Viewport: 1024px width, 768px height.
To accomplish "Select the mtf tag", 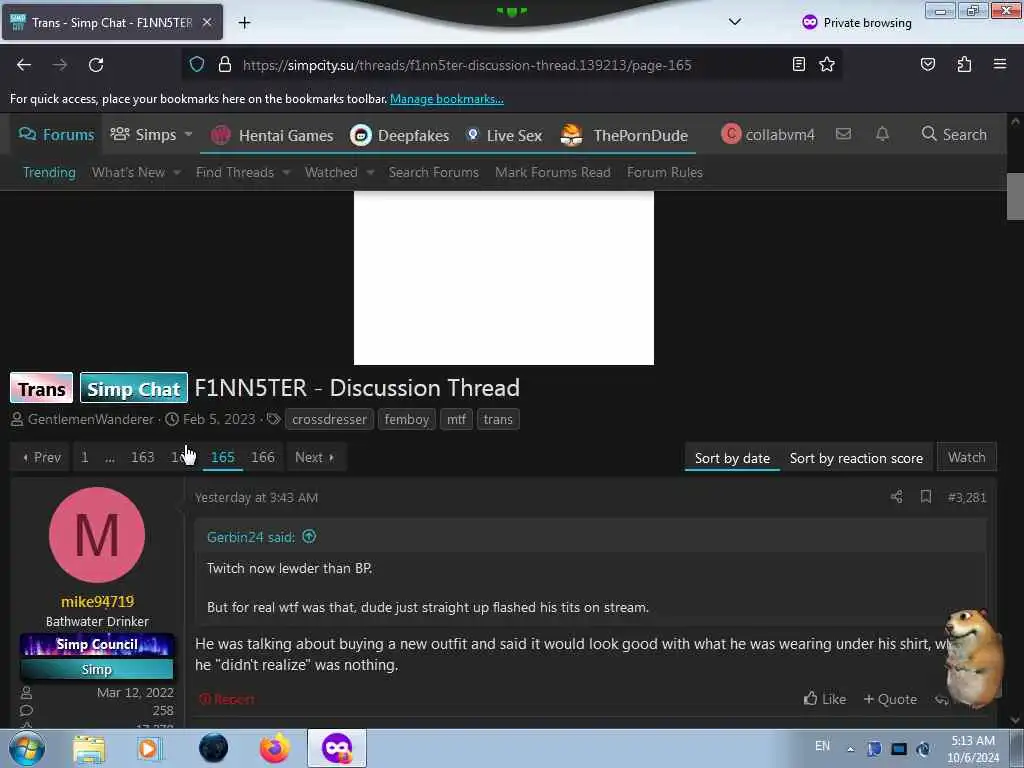I will (456, 419).
